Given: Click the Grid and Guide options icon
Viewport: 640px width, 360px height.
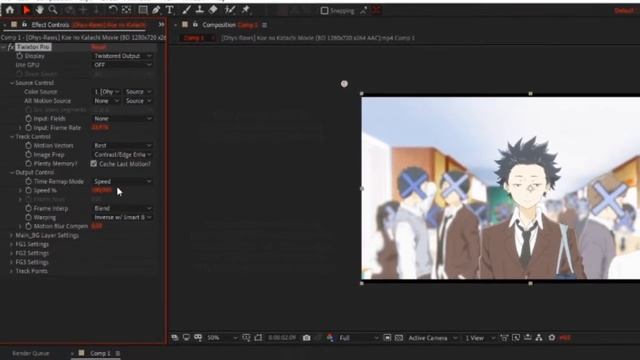Looking at the screenshot, I should click(x=246, y=338).
